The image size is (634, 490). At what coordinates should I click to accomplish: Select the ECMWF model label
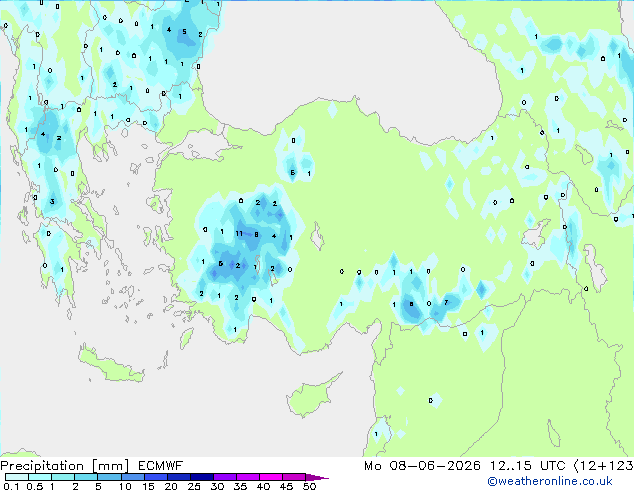(x=161, y=466)
